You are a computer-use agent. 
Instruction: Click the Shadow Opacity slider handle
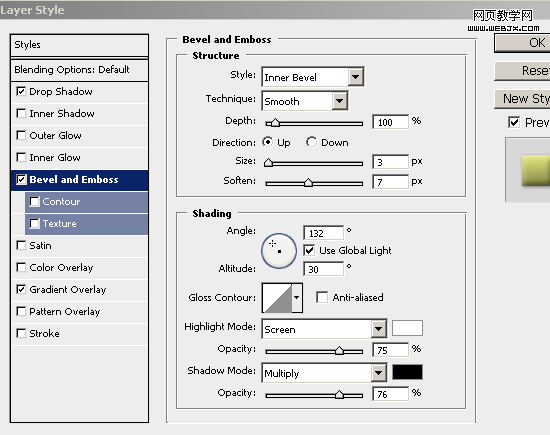coord(339,395)
